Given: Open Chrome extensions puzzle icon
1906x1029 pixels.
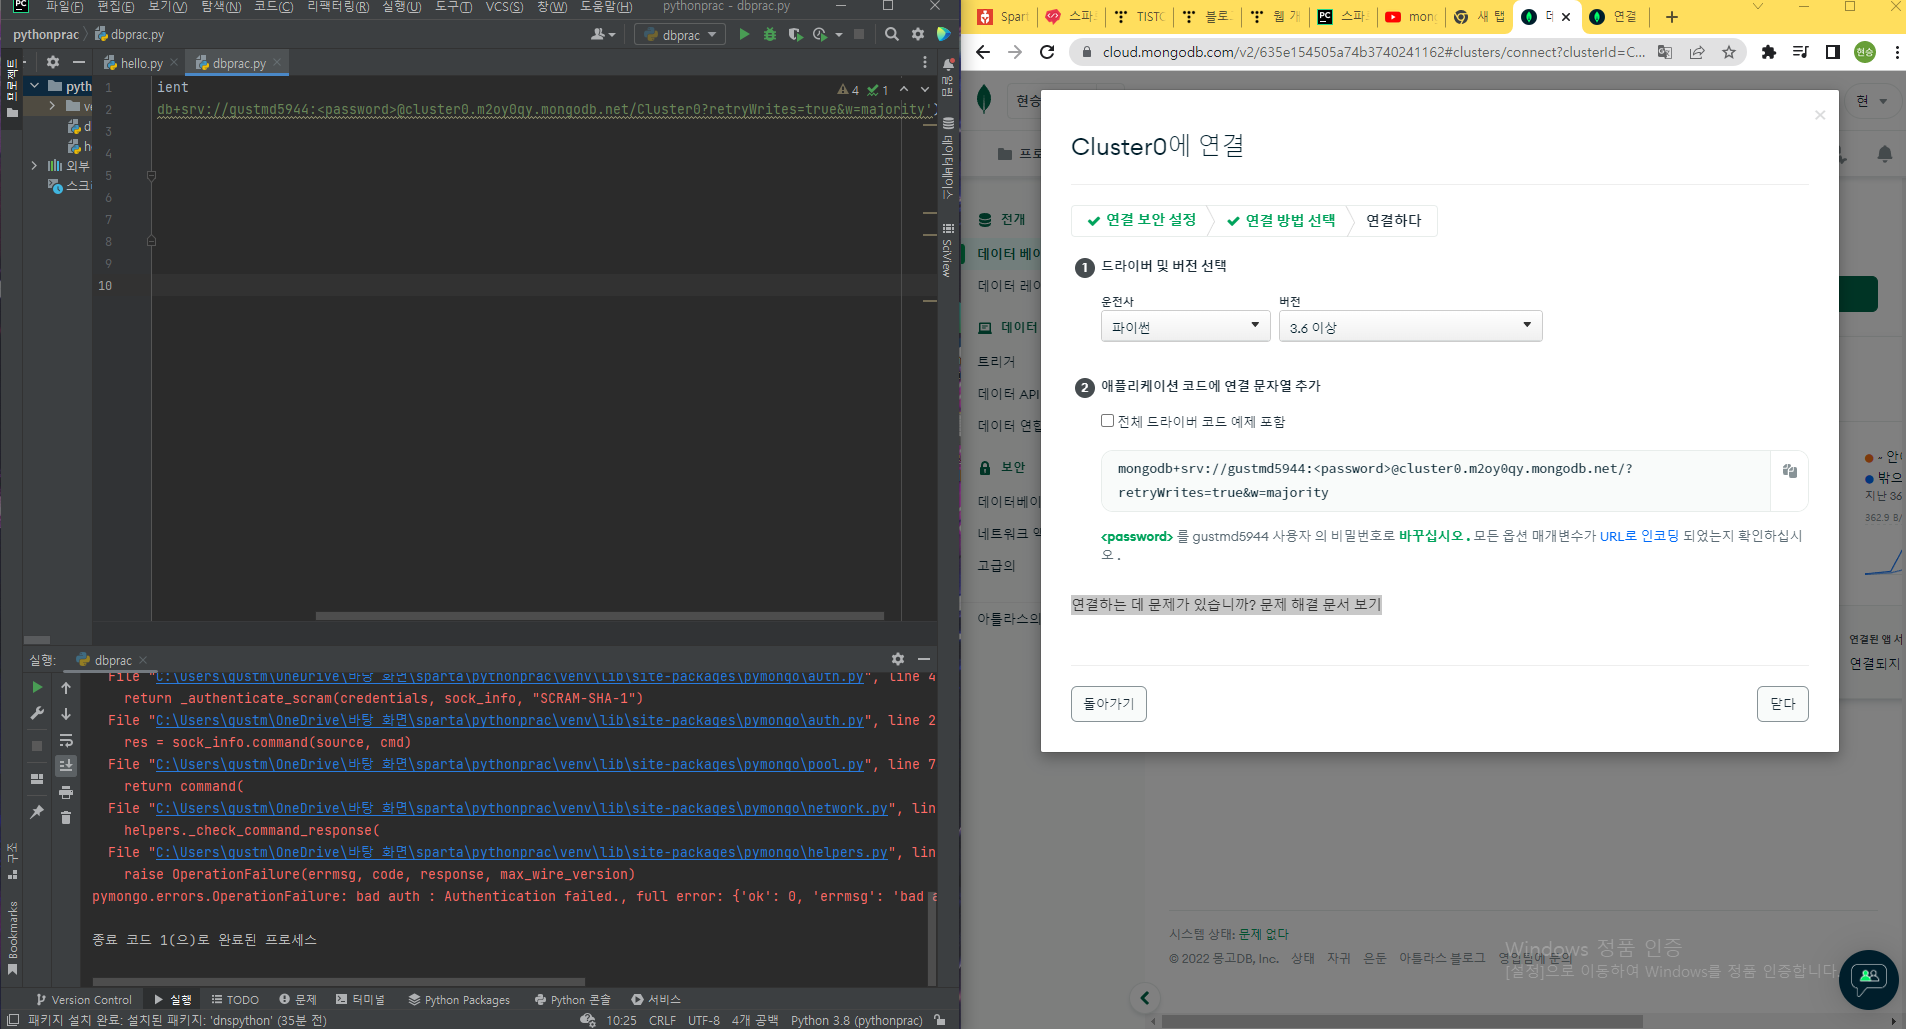Looking at the screenshot, I should click(1769, 52).
